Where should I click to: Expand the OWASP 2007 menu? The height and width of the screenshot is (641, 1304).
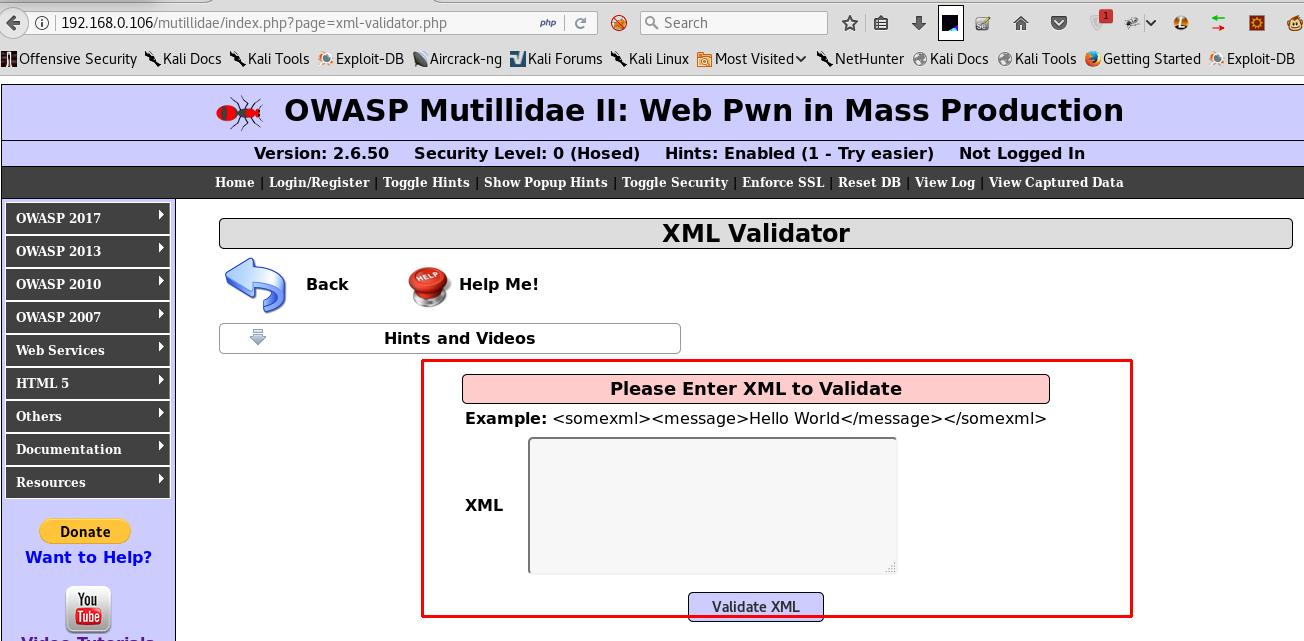pyautogui.click(x=88, y=317)
